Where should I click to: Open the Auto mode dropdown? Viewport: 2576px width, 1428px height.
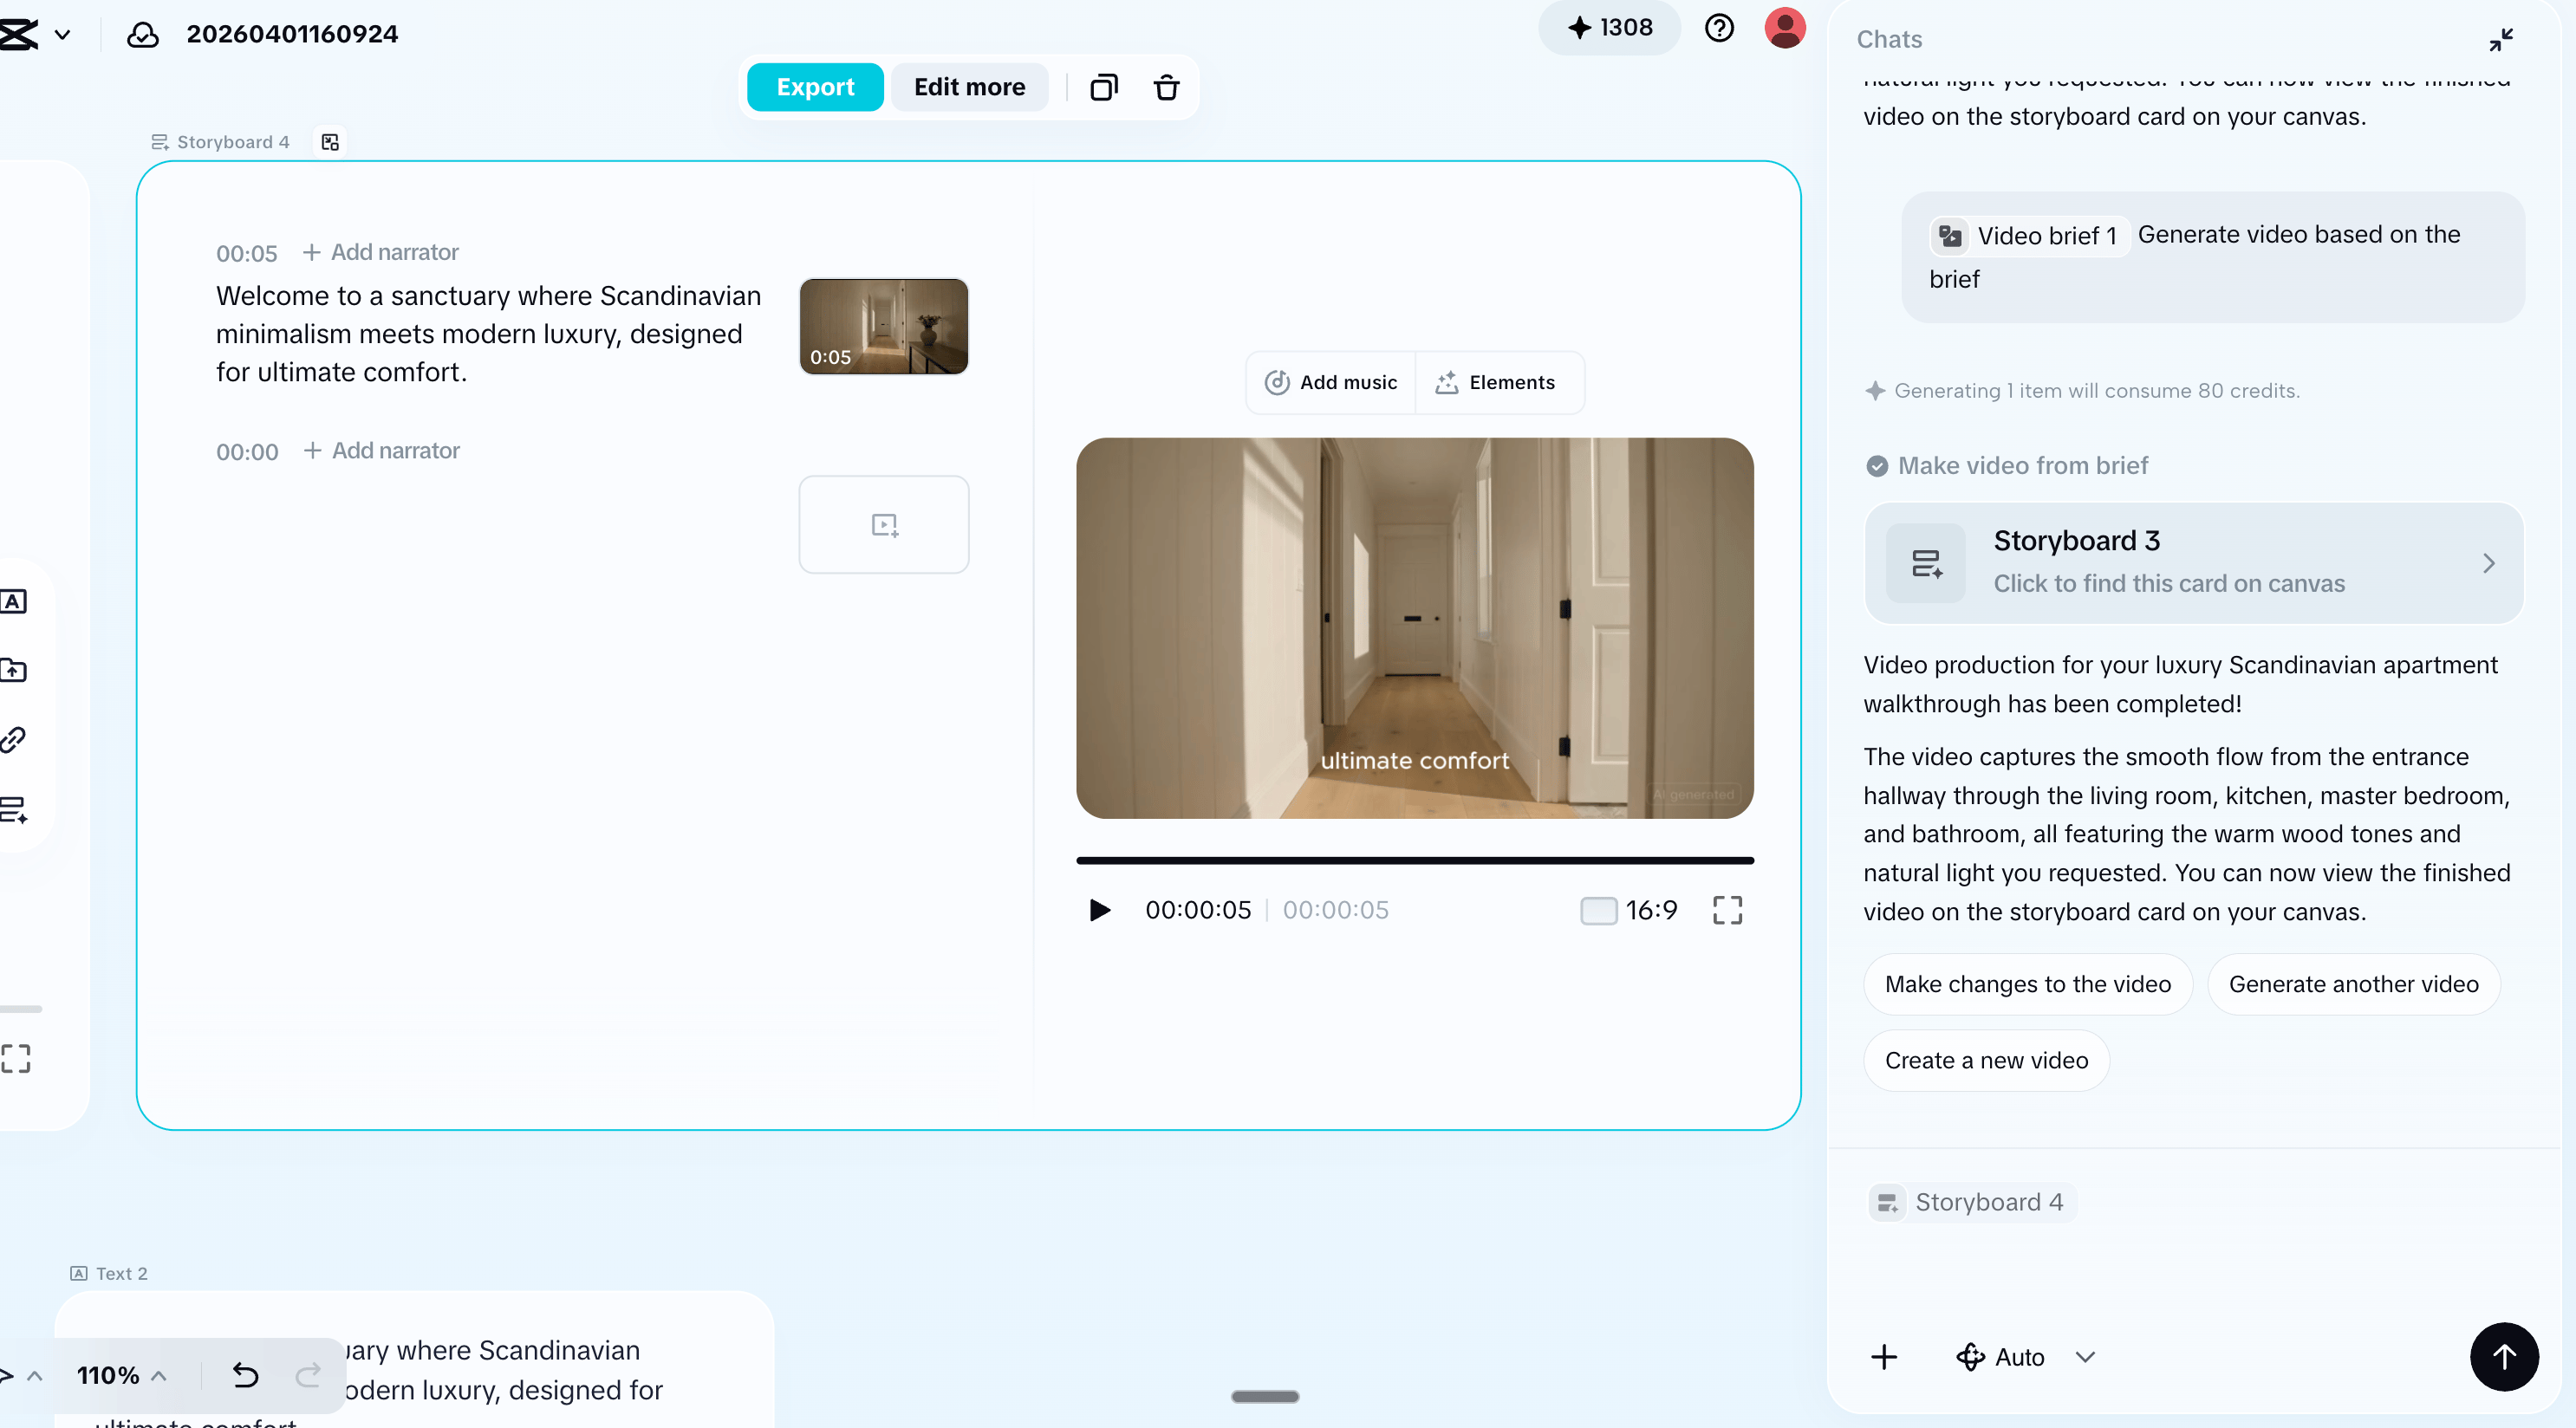pos(2024,1357)
